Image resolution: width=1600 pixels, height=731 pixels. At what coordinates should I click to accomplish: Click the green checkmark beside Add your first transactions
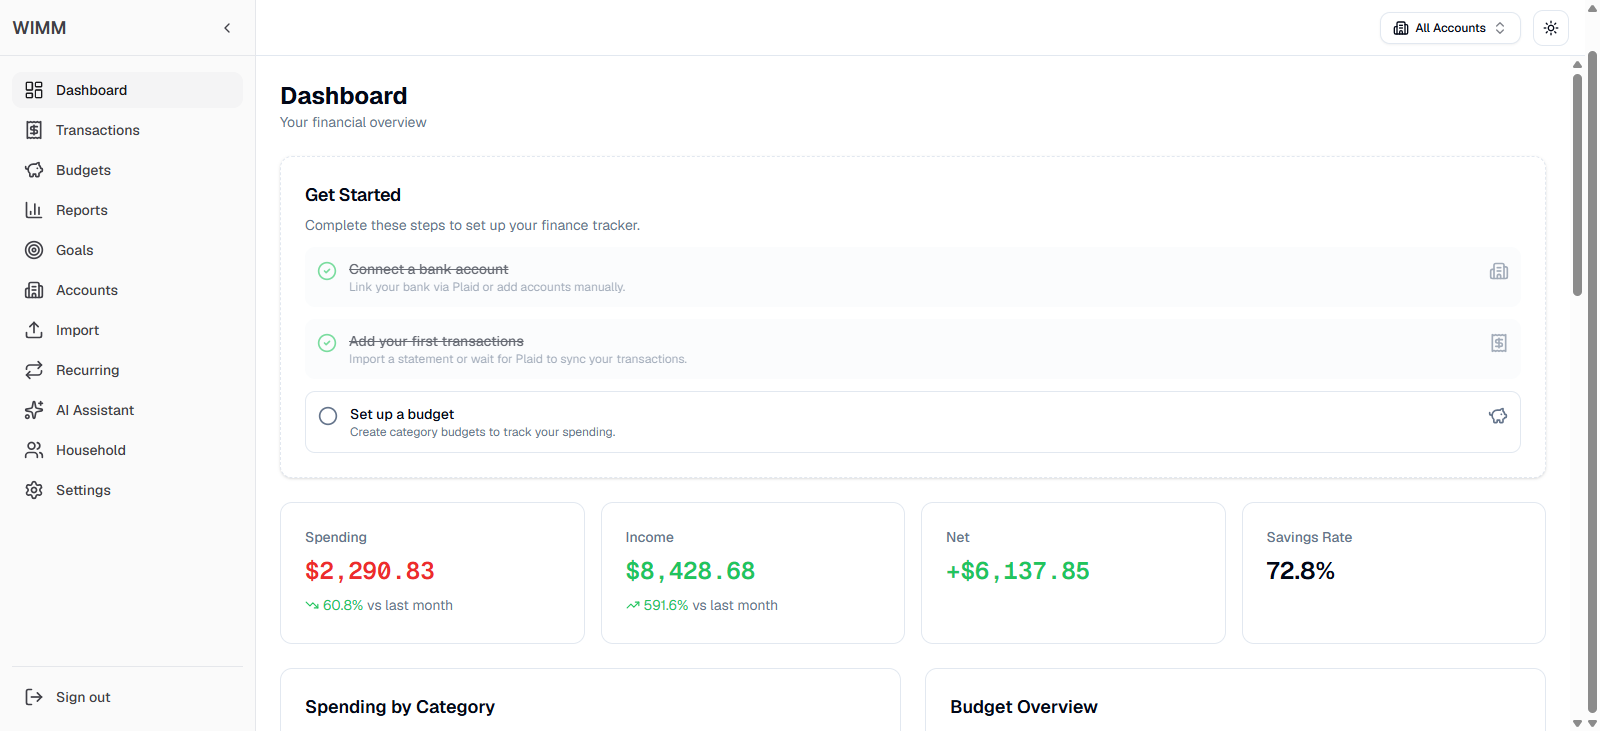coord(327,343)
